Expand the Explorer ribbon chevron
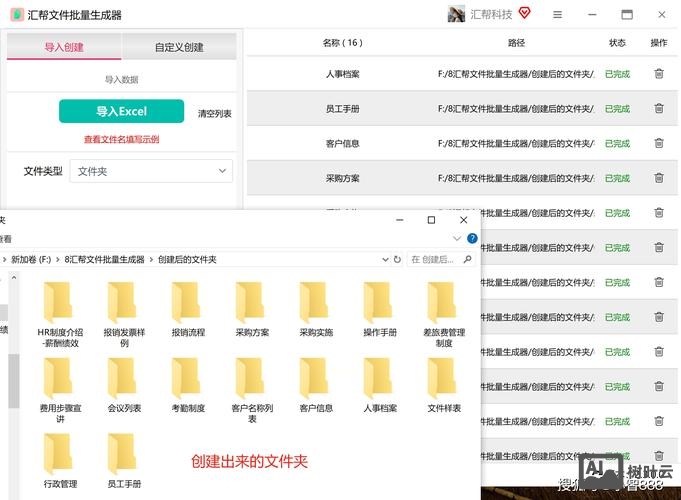 (x=456, y=238)
